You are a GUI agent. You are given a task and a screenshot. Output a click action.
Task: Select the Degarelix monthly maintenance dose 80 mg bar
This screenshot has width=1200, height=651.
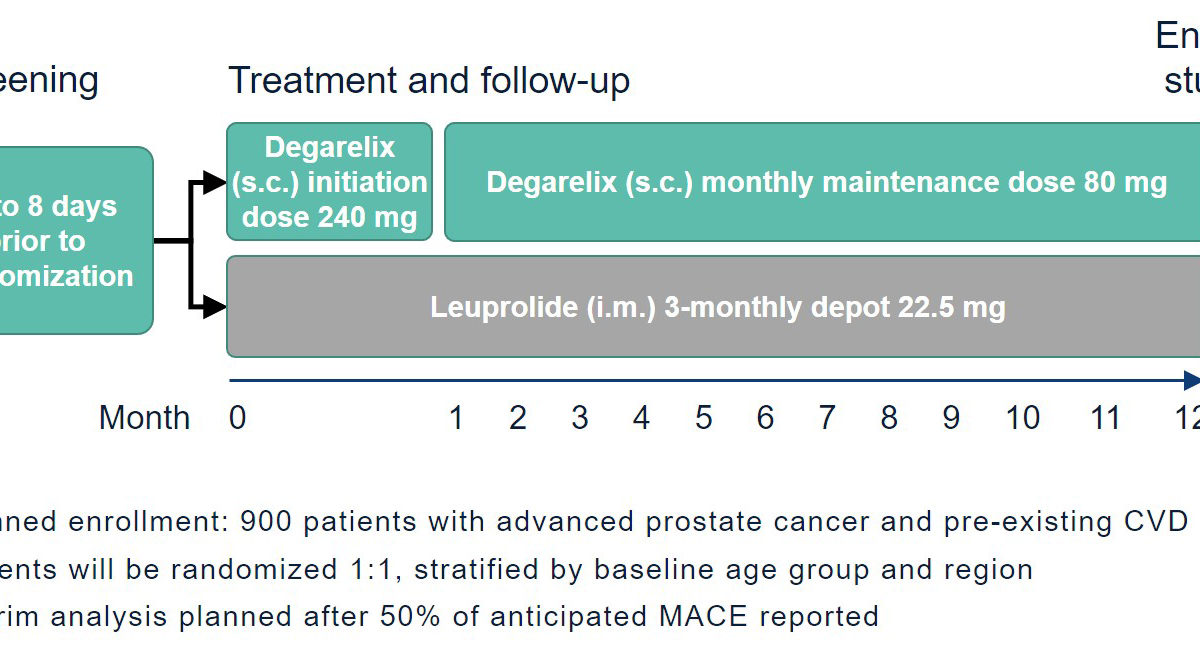coord(822,182)
